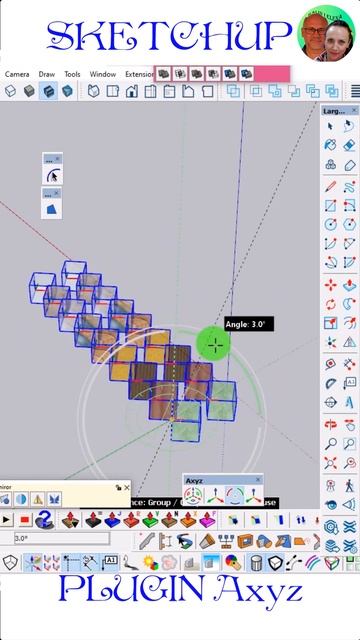
Task: Open the Window menu
Action: point(103,74)
